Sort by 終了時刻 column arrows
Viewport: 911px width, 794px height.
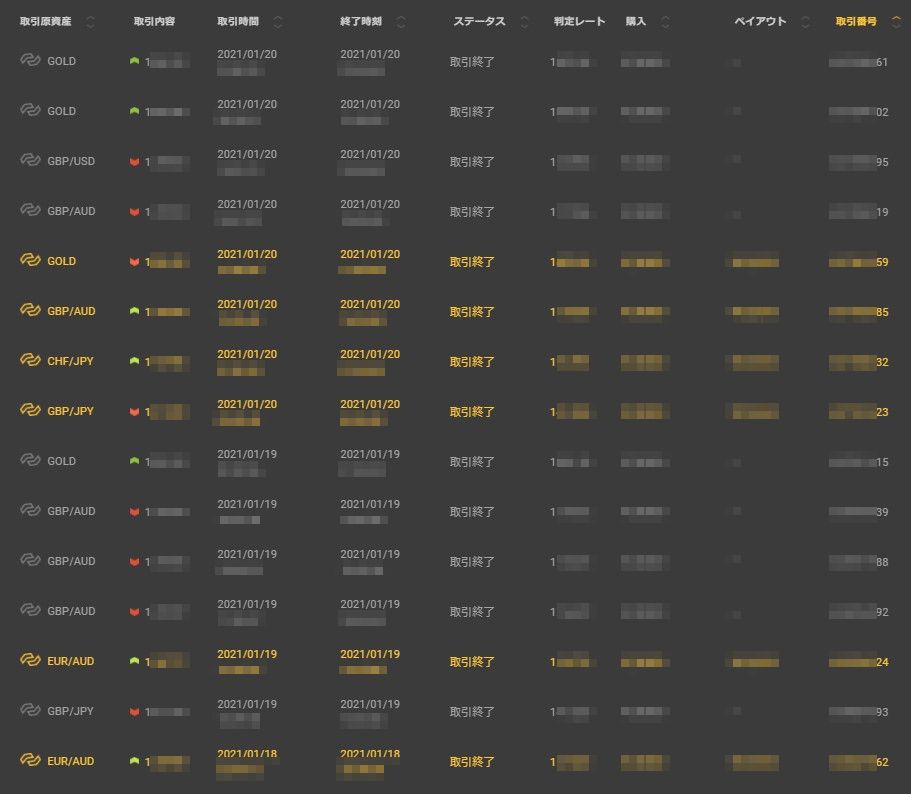401,22
